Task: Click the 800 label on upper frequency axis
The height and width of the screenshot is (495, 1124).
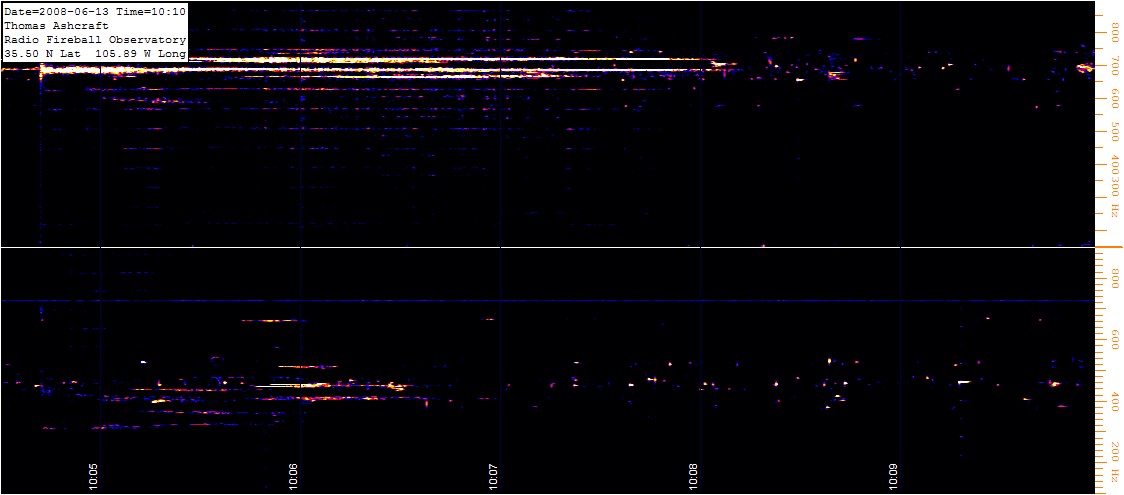Action: [1115, 33]
